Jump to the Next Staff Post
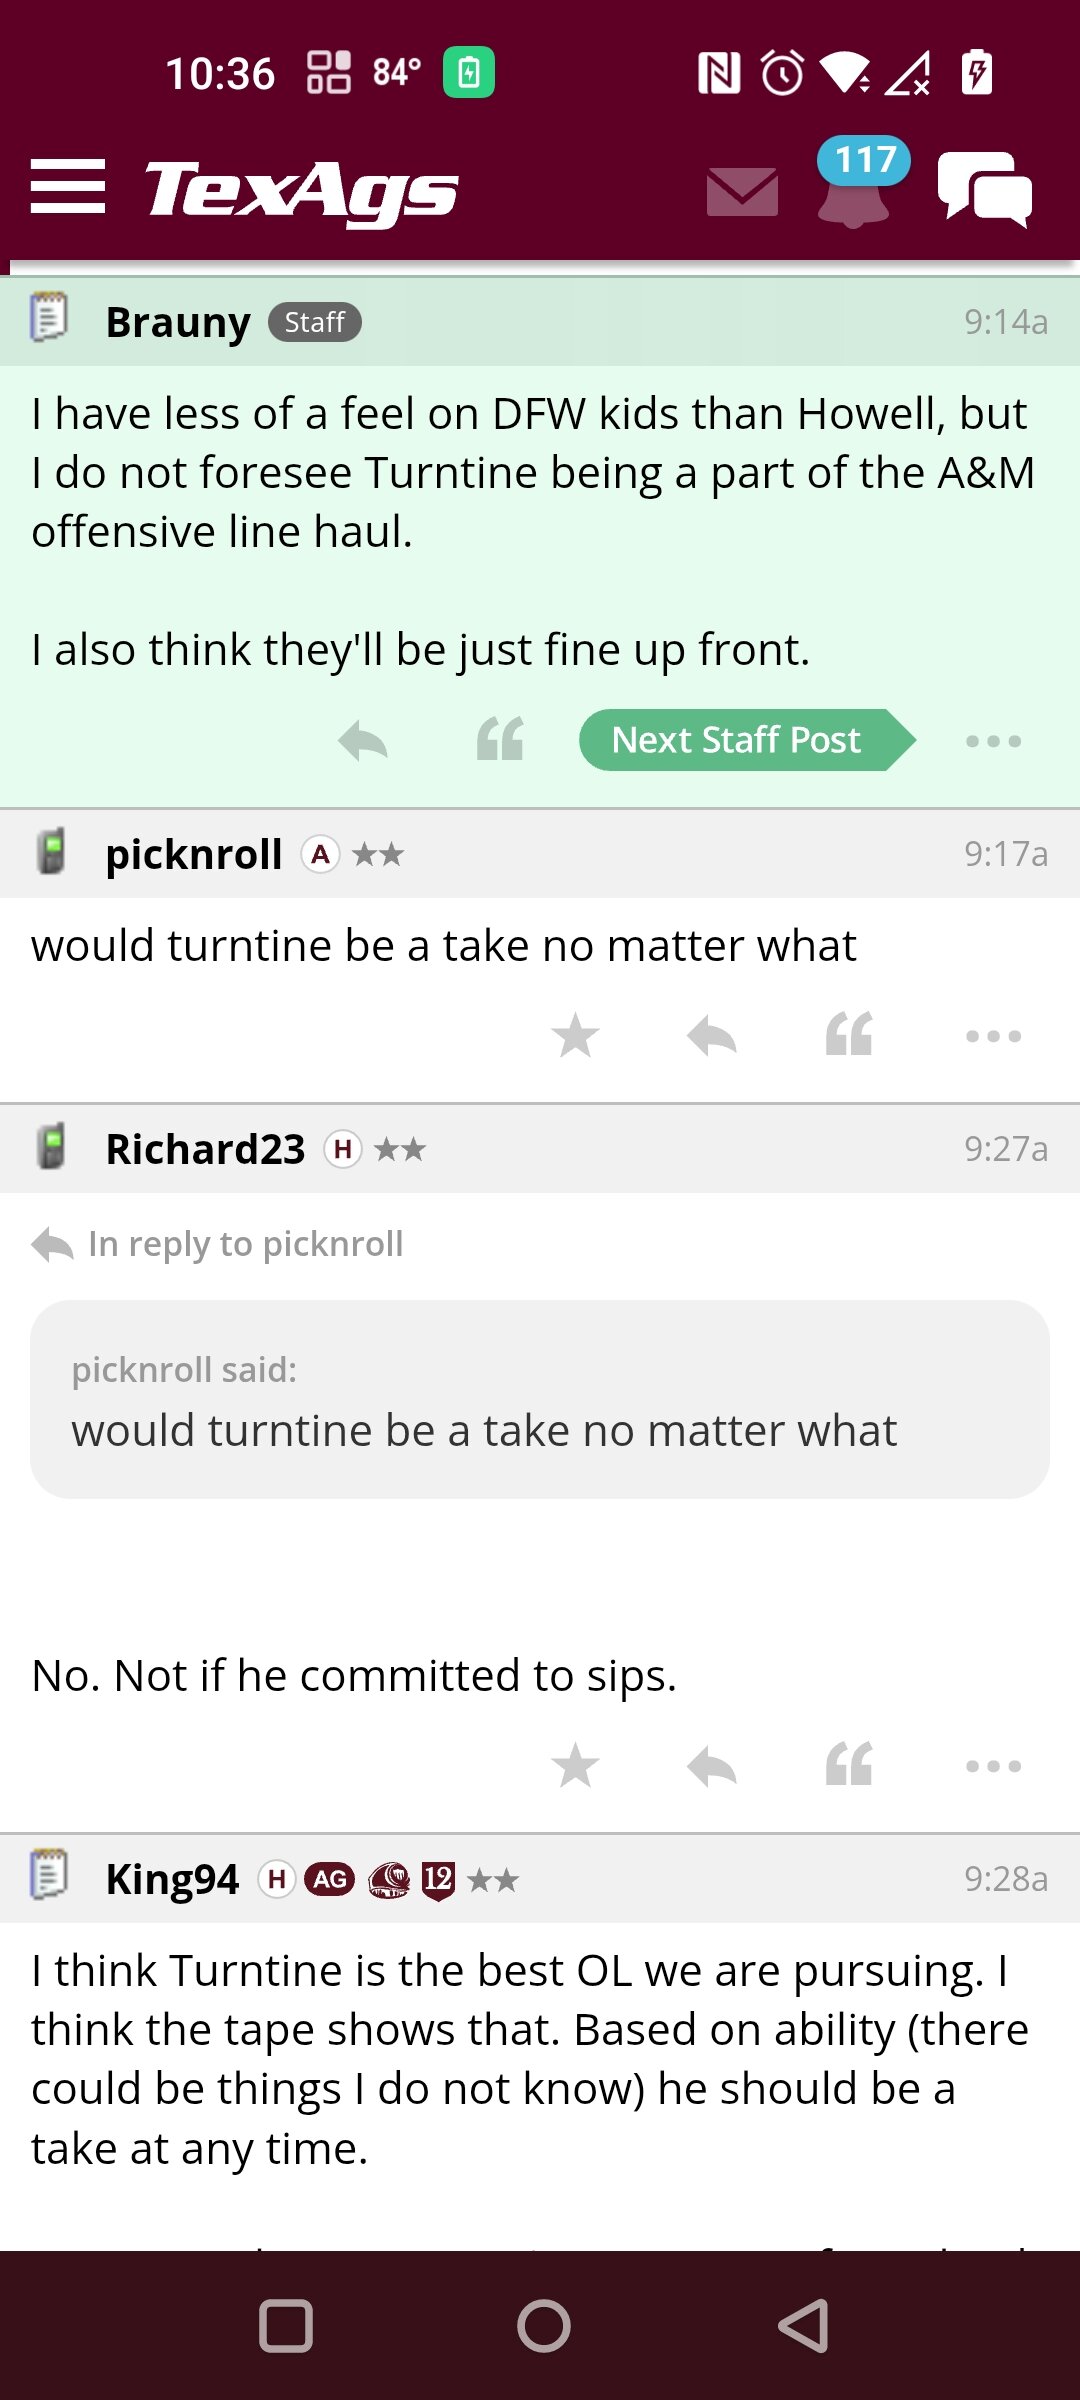 coord(747,740)
